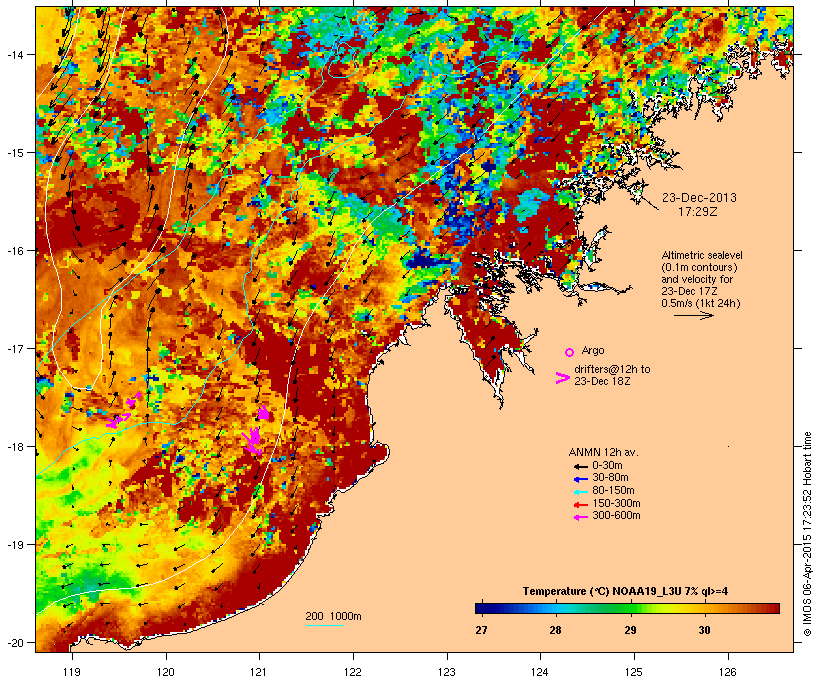Click the 'ANMN 12h av.' legend heading
Screen dimensions: 820x680
point(603,452)
